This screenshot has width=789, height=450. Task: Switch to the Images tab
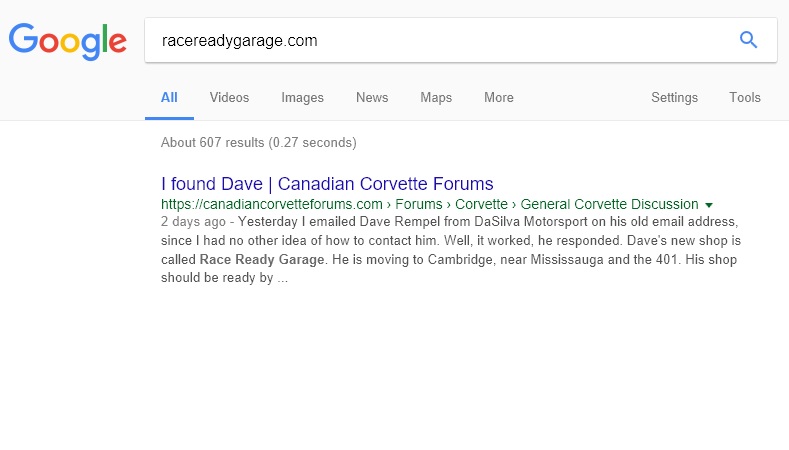pyautogui.click(x=302, y=98)
